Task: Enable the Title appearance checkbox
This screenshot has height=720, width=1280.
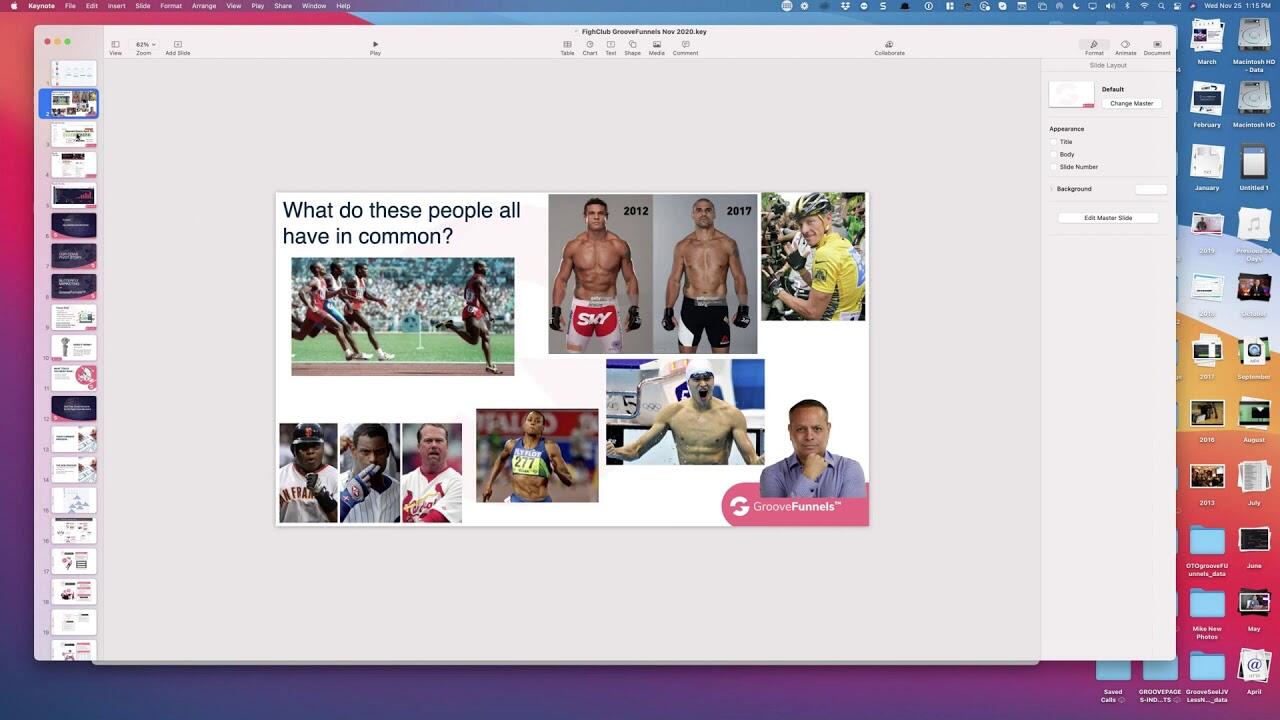Action: 1053,142
